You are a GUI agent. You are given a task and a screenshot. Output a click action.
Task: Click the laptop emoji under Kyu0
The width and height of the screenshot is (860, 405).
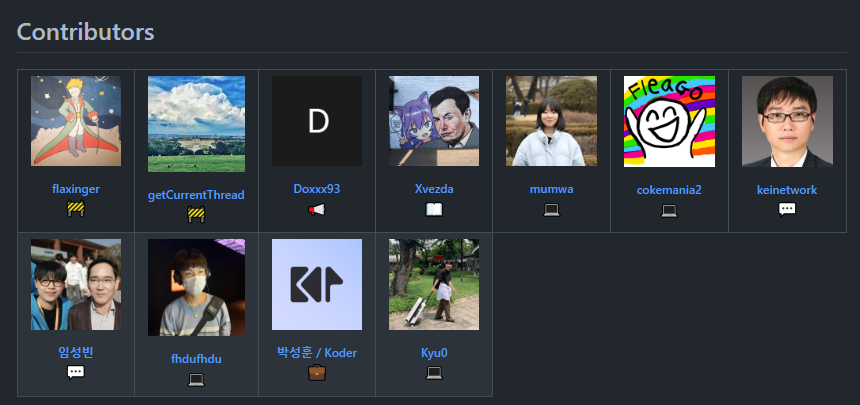(x=434, y=373)
